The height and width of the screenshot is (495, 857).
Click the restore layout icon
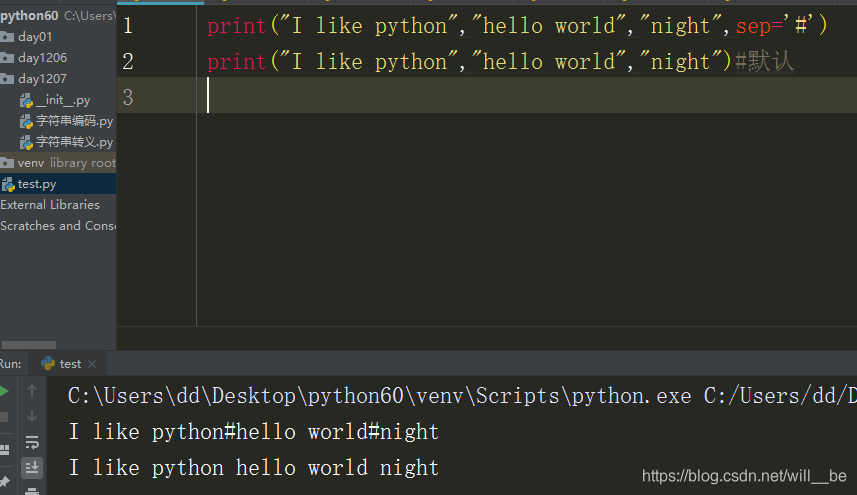tap(4, 450)
